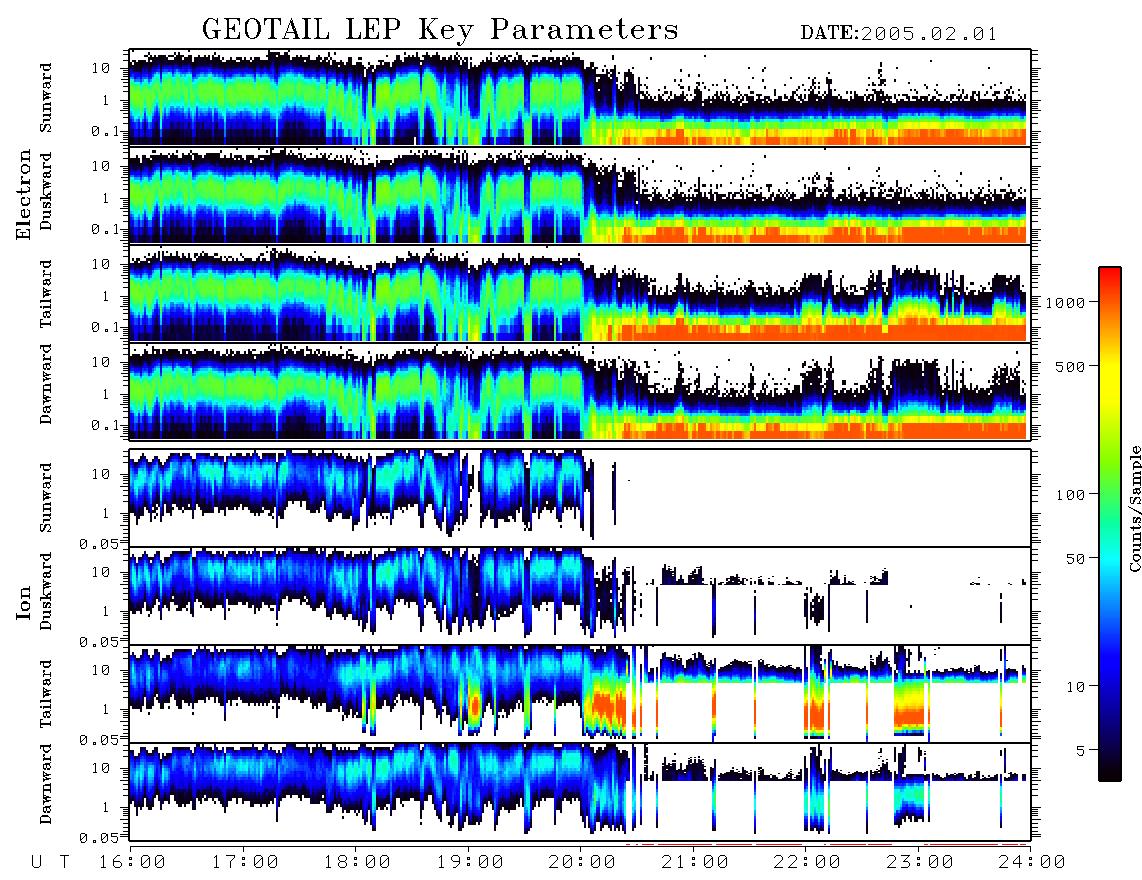Click the title GEOTAIL LEP Key Parameters
The image size is (1142, 880).
point(440,30)
